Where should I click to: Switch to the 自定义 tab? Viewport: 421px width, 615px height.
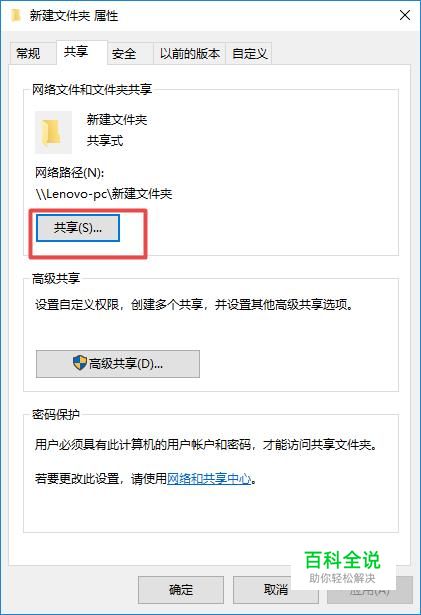[250, 53]
